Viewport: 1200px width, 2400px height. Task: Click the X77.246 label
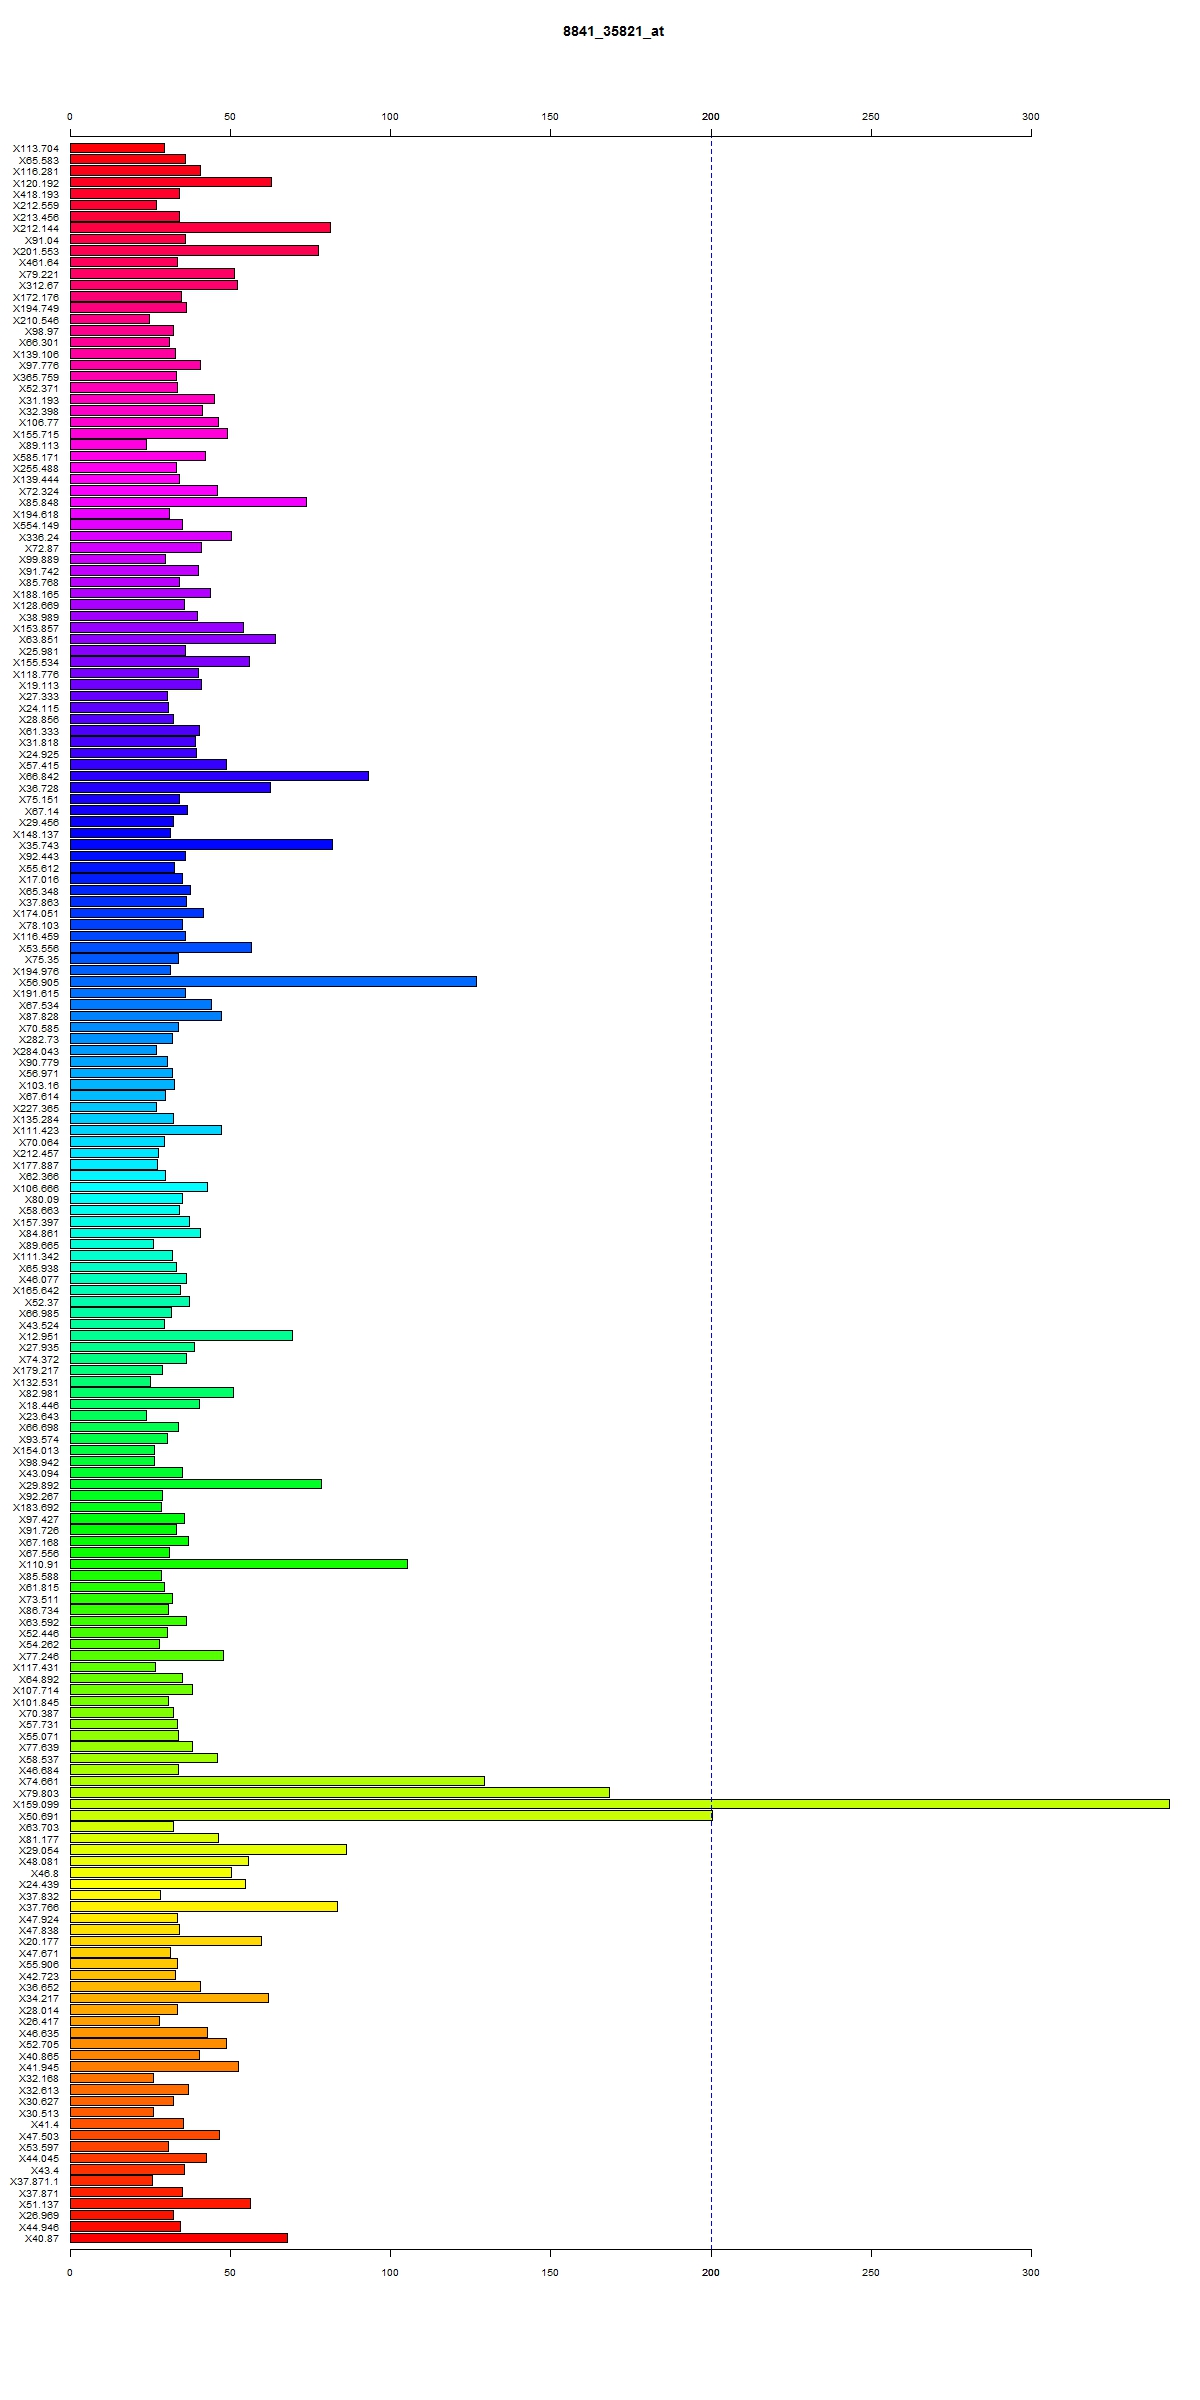(39, 1656)
